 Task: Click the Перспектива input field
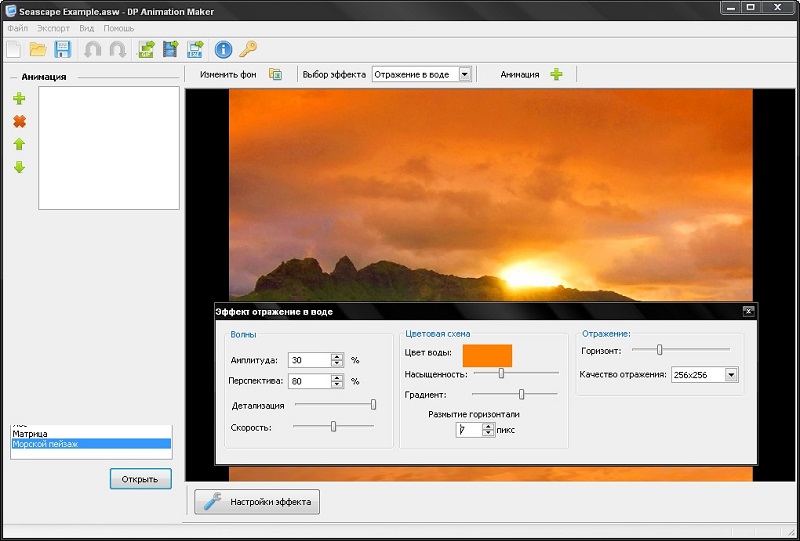(310, 381)
